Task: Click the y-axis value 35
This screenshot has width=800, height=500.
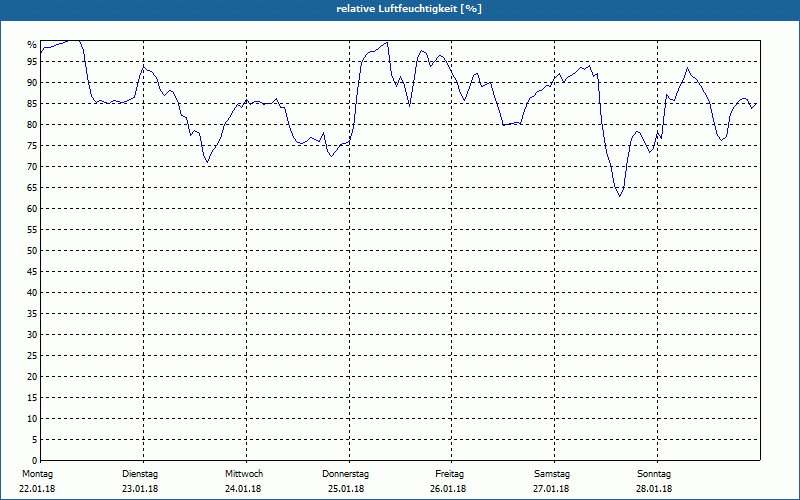Action: point(32,314)
